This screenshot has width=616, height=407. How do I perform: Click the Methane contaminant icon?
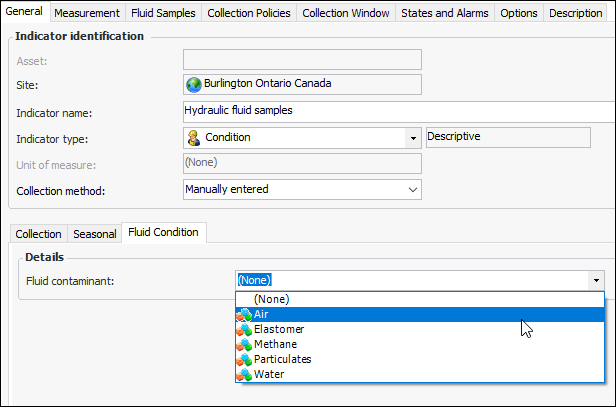click(x=245, y=344)
